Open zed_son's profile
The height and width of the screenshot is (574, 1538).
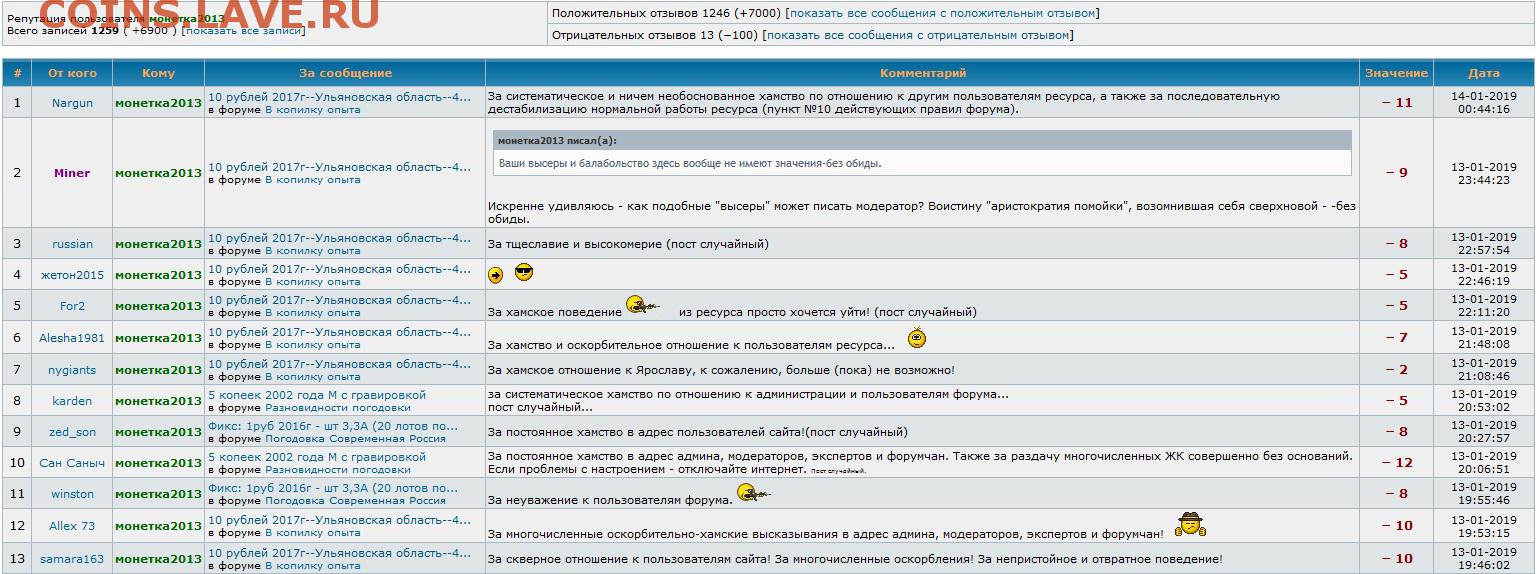tap(72, 432)
